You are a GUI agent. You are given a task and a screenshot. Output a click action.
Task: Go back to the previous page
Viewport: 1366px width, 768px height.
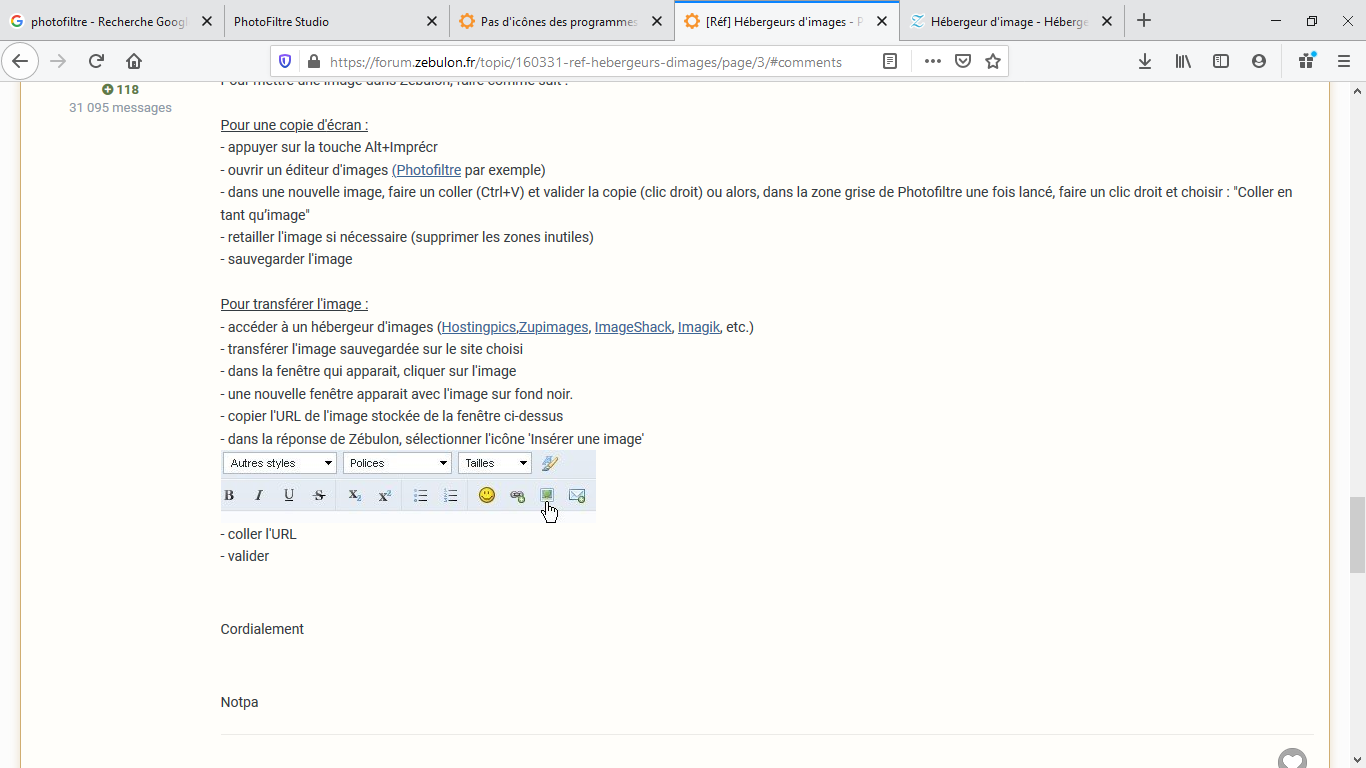point(21,61)
